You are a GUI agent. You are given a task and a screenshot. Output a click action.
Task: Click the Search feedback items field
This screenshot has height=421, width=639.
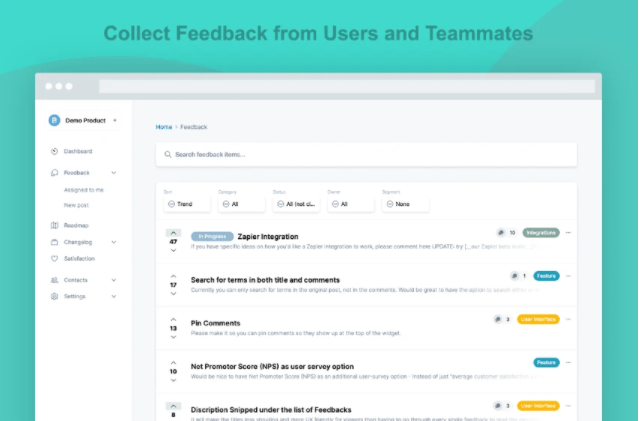tap(366, 154)
